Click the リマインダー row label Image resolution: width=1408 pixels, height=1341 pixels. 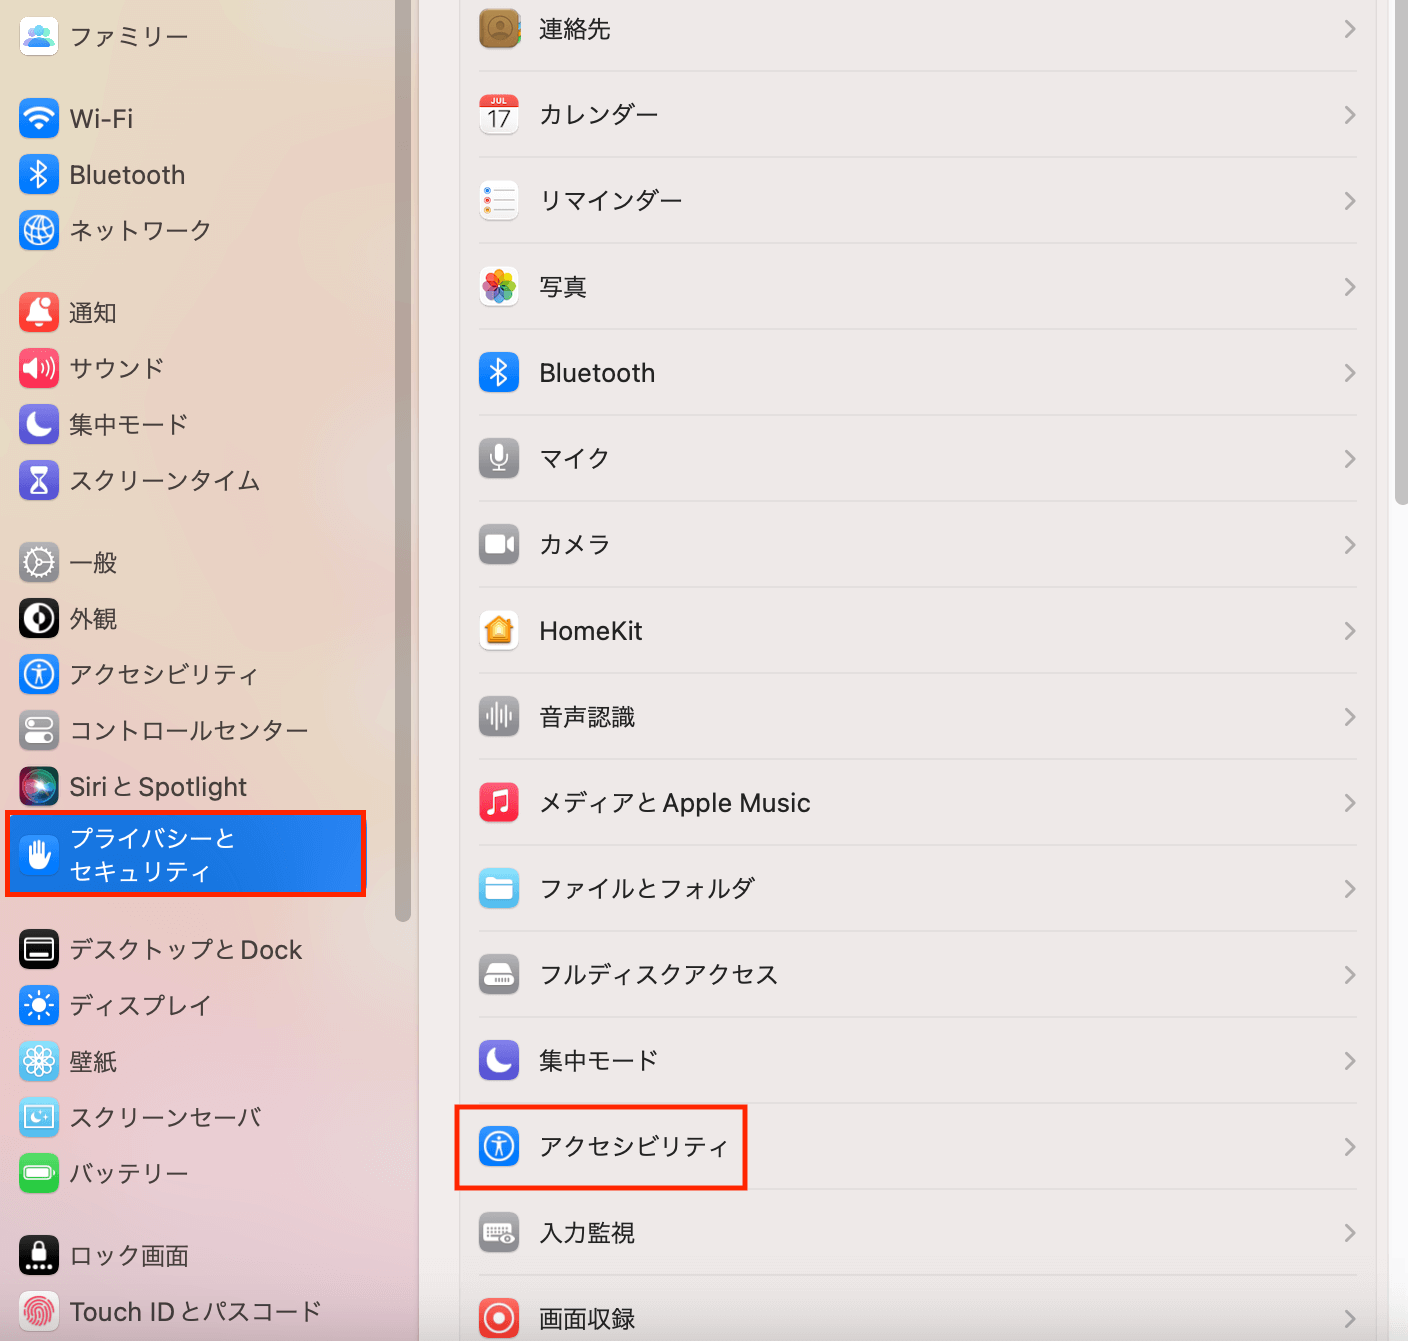(611, 201)
